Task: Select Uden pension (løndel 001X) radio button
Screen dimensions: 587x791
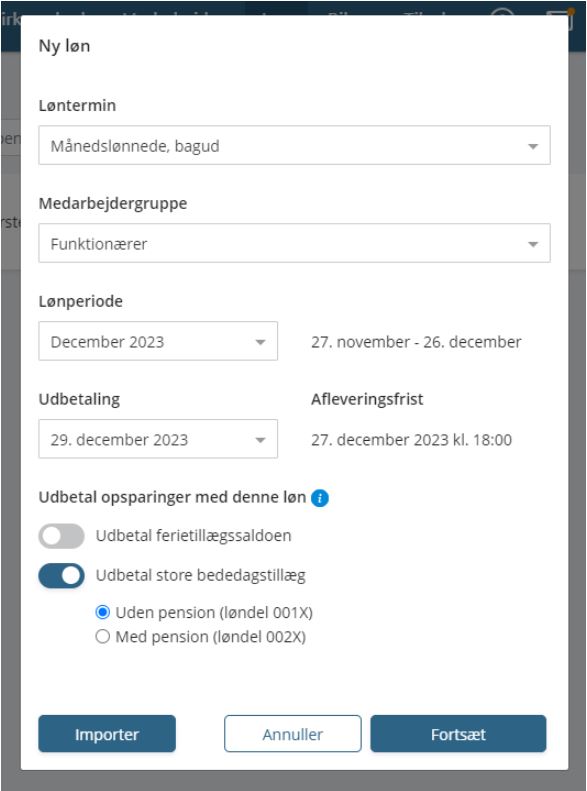Action: pyautogui.click(x=102, y=612)
